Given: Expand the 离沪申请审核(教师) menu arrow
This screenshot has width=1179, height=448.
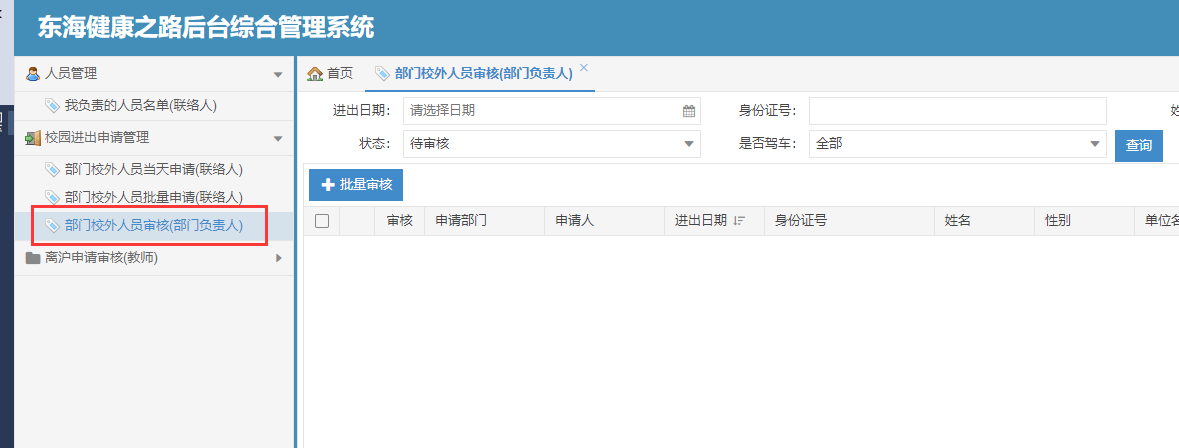Looking at the screenshot, I should pyautogui.click(x=278, y=258).
